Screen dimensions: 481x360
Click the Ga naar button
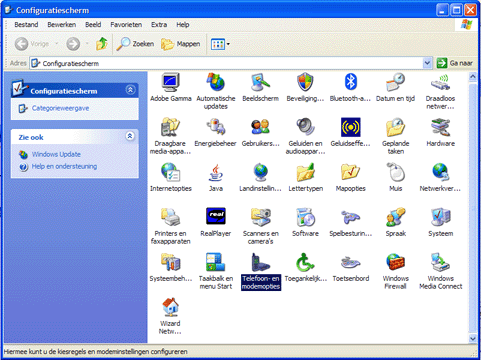point(455,63)
